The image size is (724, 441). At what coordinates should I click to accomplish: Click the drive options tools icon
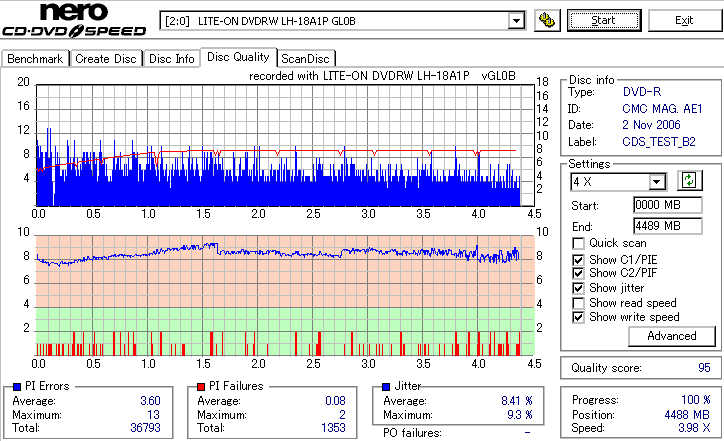coord(547,21)
